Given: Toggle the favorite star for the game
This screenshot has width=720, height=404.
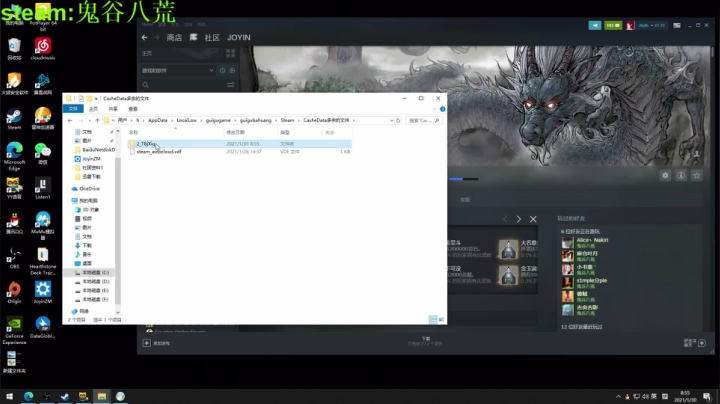Looking at the screenshot, I should 697,175.
